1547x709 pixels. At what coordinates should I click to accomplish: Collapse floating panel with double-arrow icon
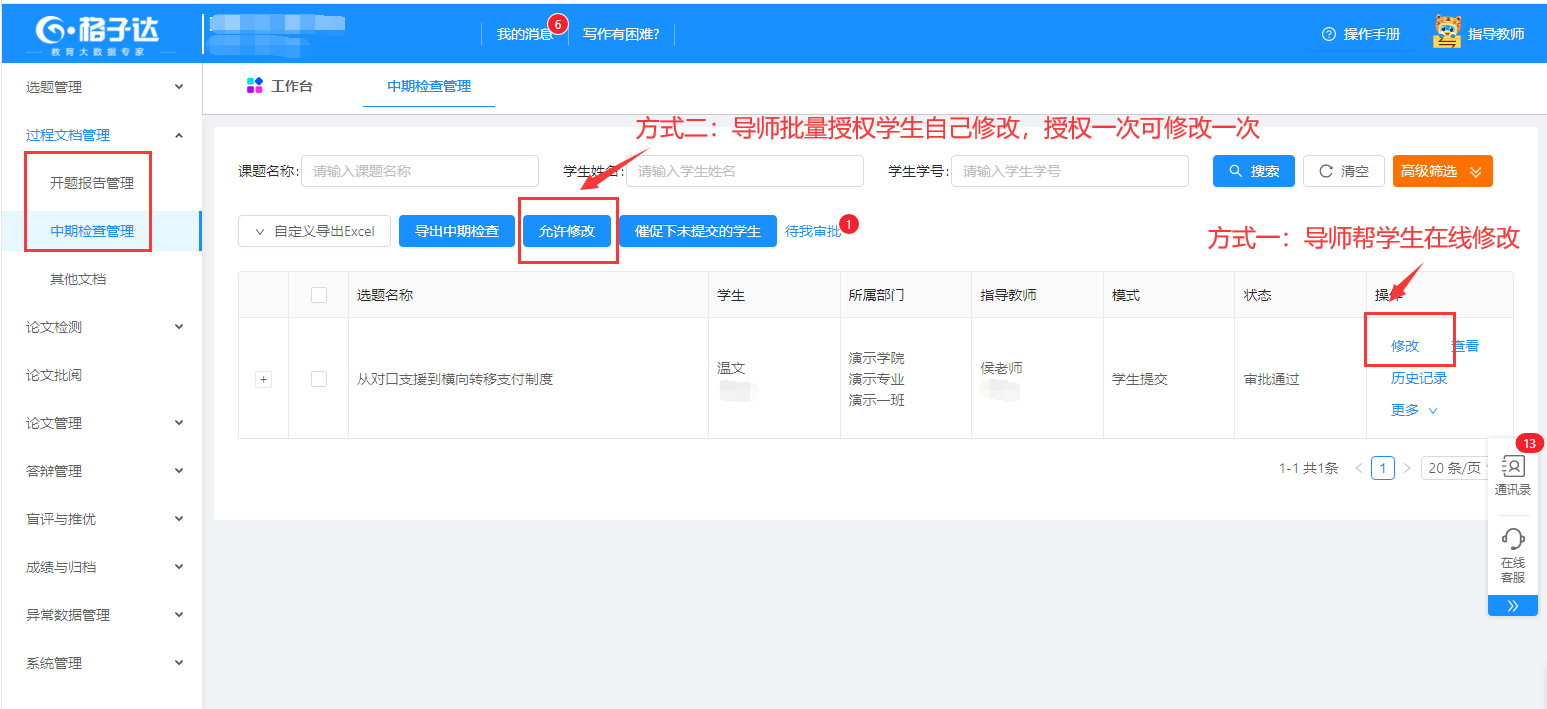[1512, 605]
